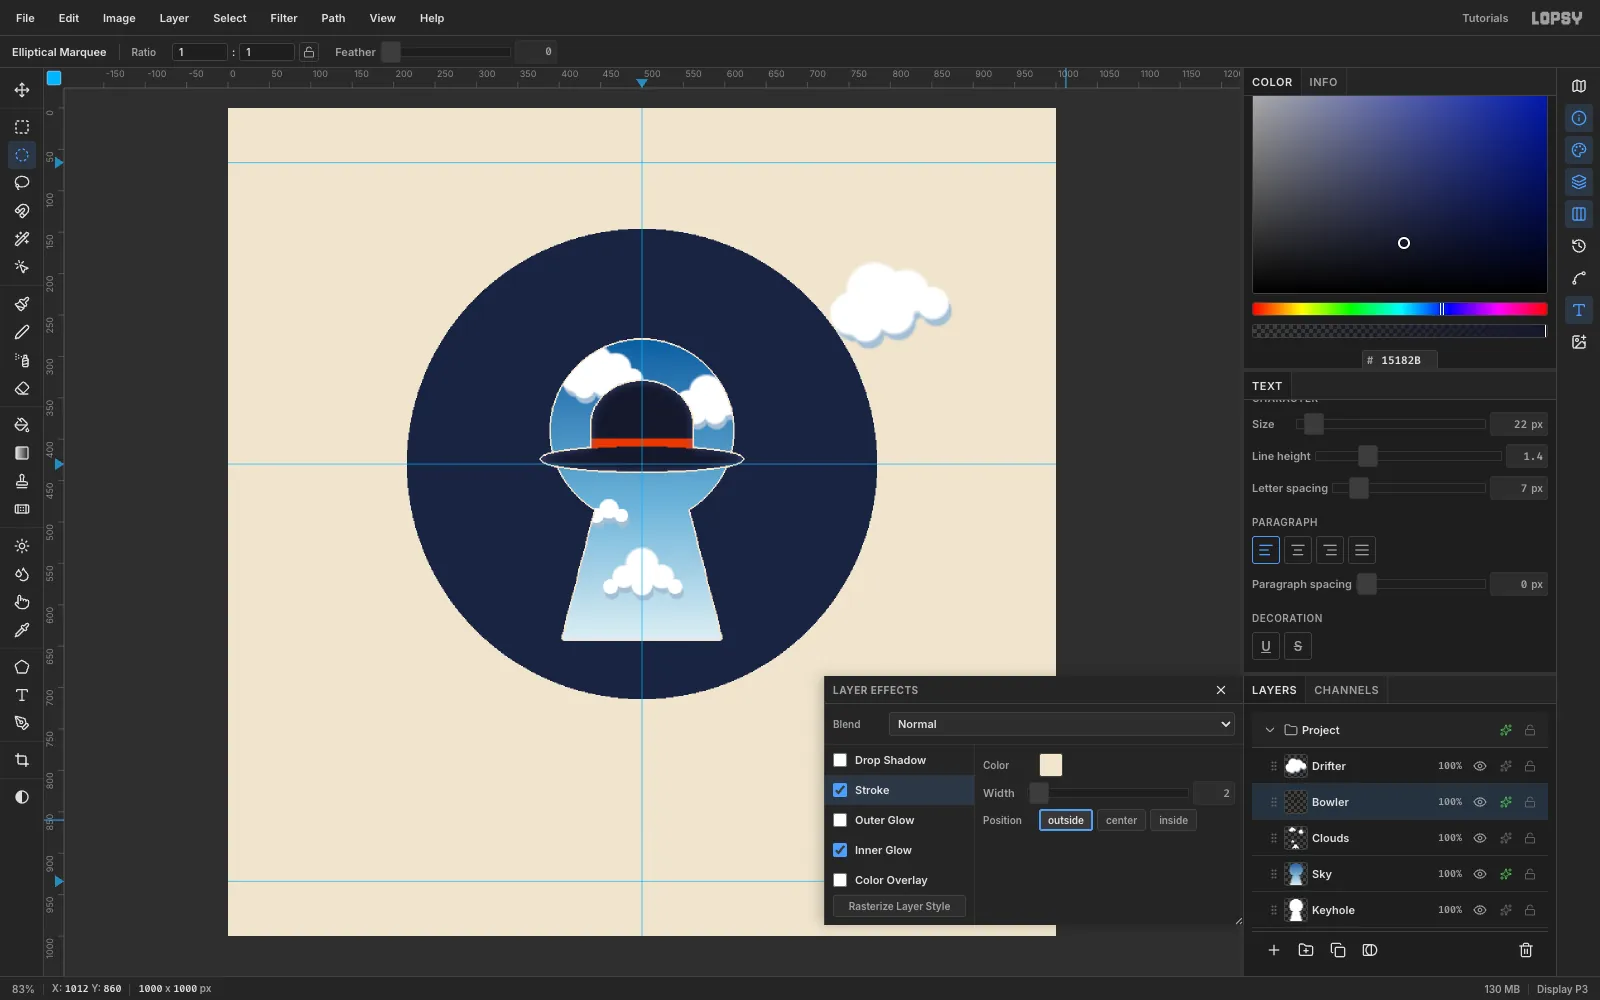Enable the Drop Shadow effect
Screen dimensions: 1600x1000
coord(840,760)
